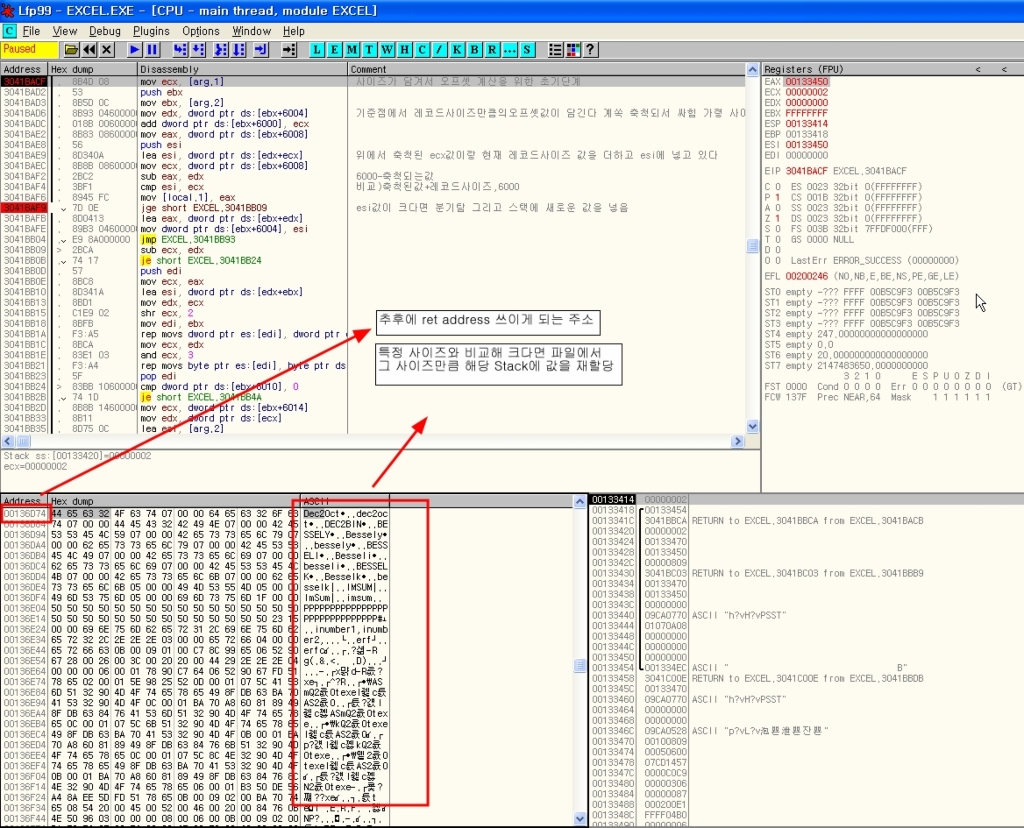Screen dimensions: 1024x828
Task: Open the Window menu
Action: click(x=251, y=31)
